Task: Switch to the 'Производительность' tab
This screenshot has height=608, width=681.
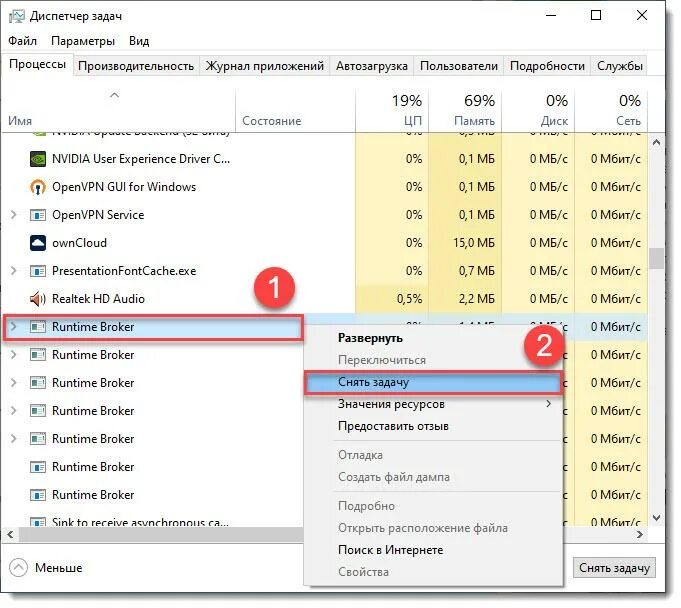Action: point(136,66)
